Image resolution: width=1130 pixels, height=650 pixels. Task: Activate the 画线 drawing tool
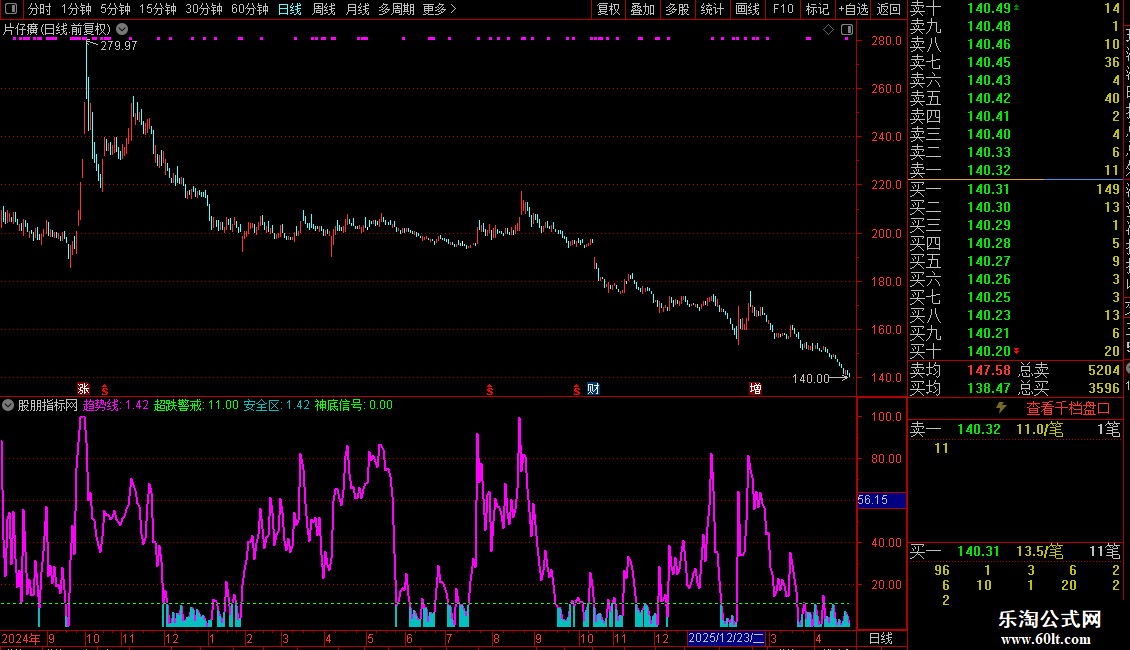(x=747, y=9)
